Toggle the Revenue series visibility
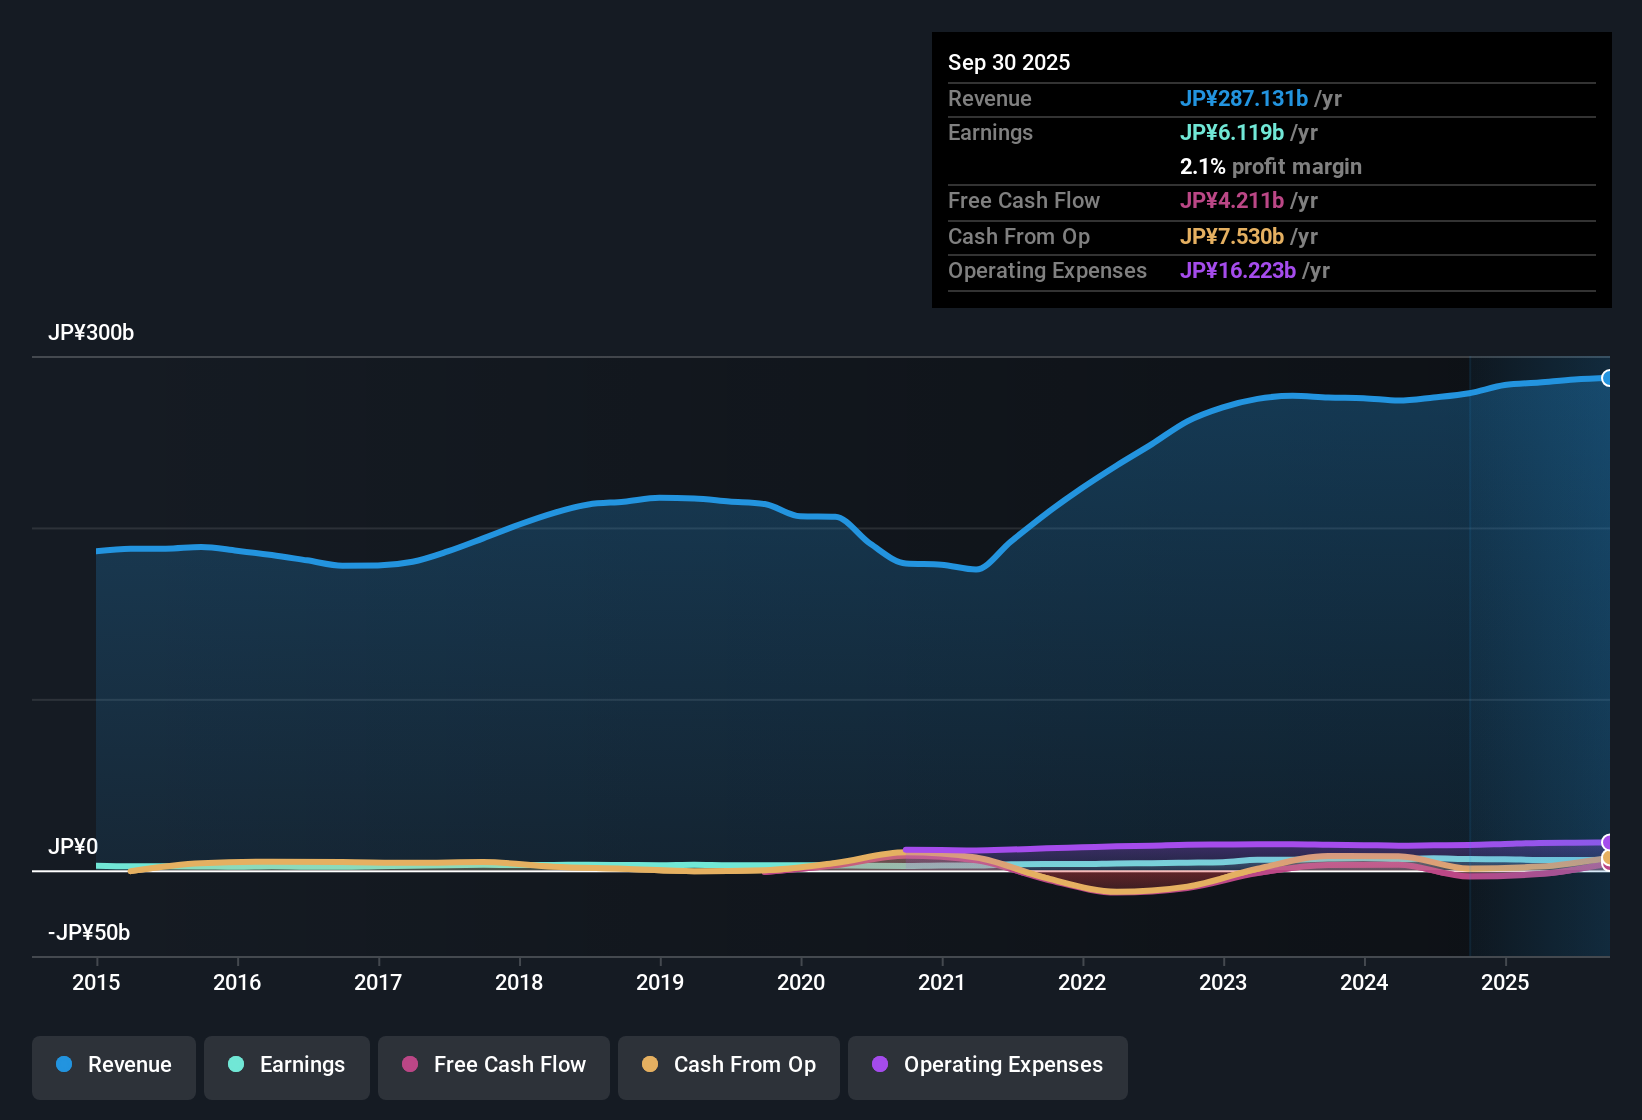The height and width of the screenshot is (1120, 1642). [x=113, y=1065]
